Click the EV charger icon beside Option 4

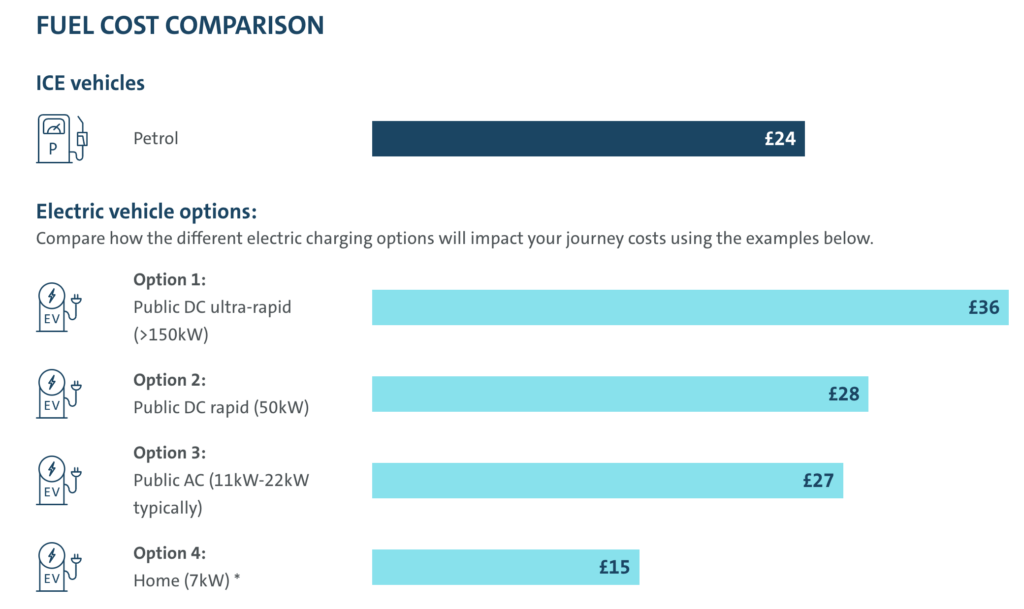coord(59,566)
